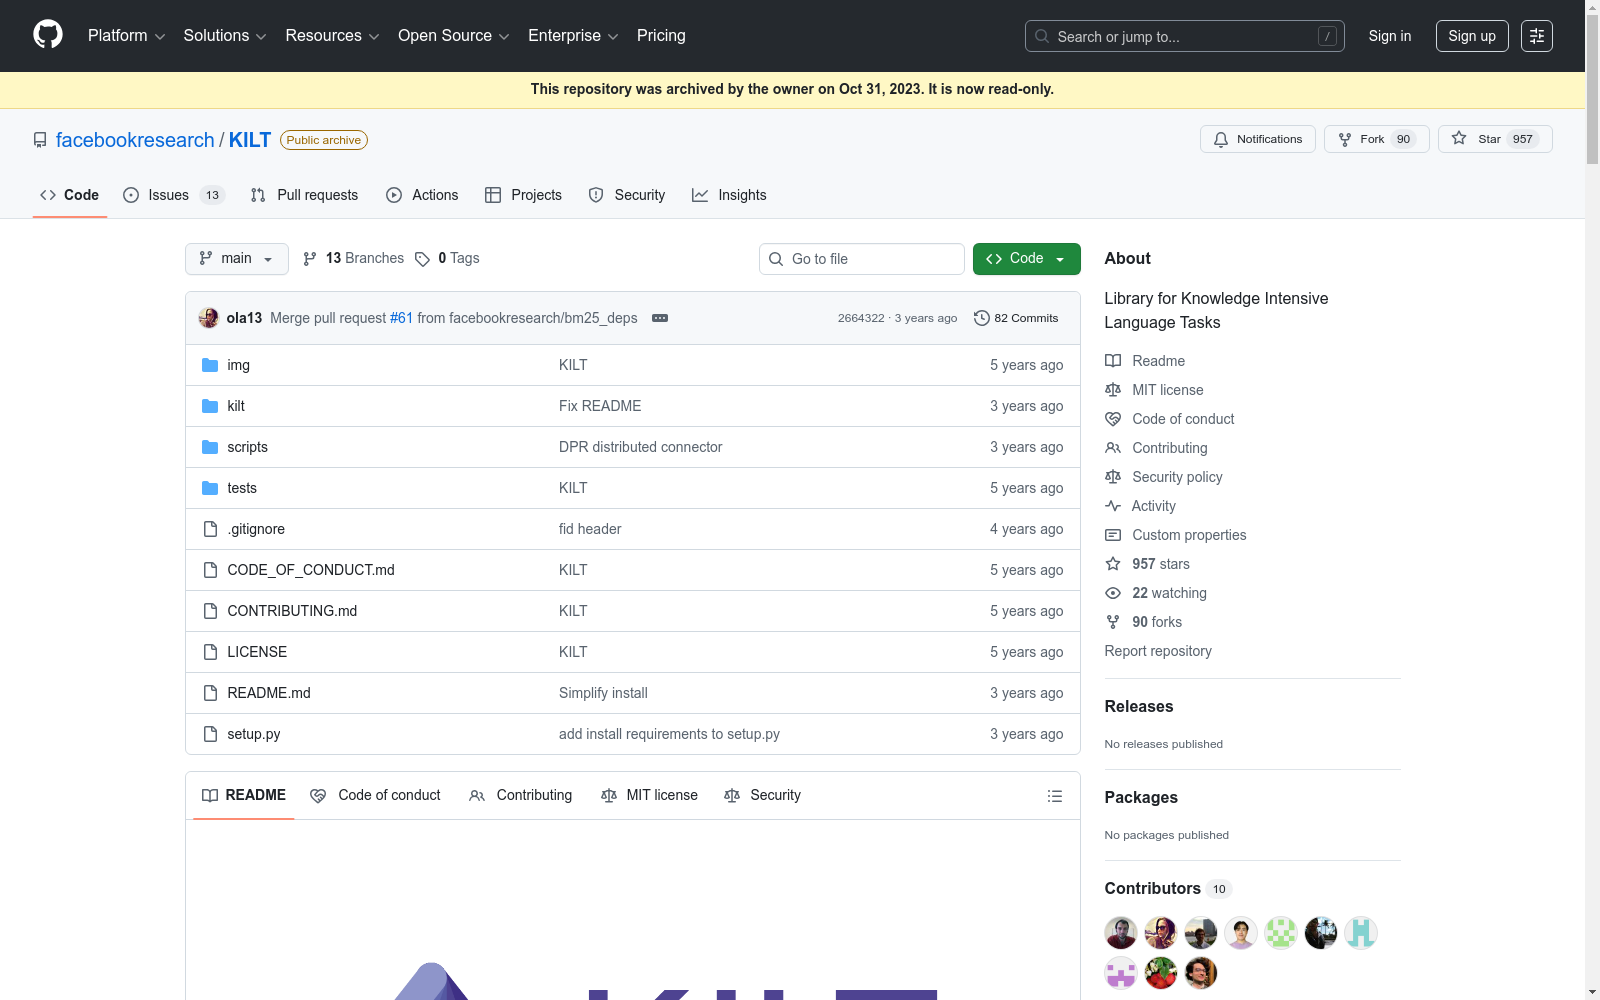Switch to the Code tab
Screen dimensions: 1600x1000
[x=70, y=195]
